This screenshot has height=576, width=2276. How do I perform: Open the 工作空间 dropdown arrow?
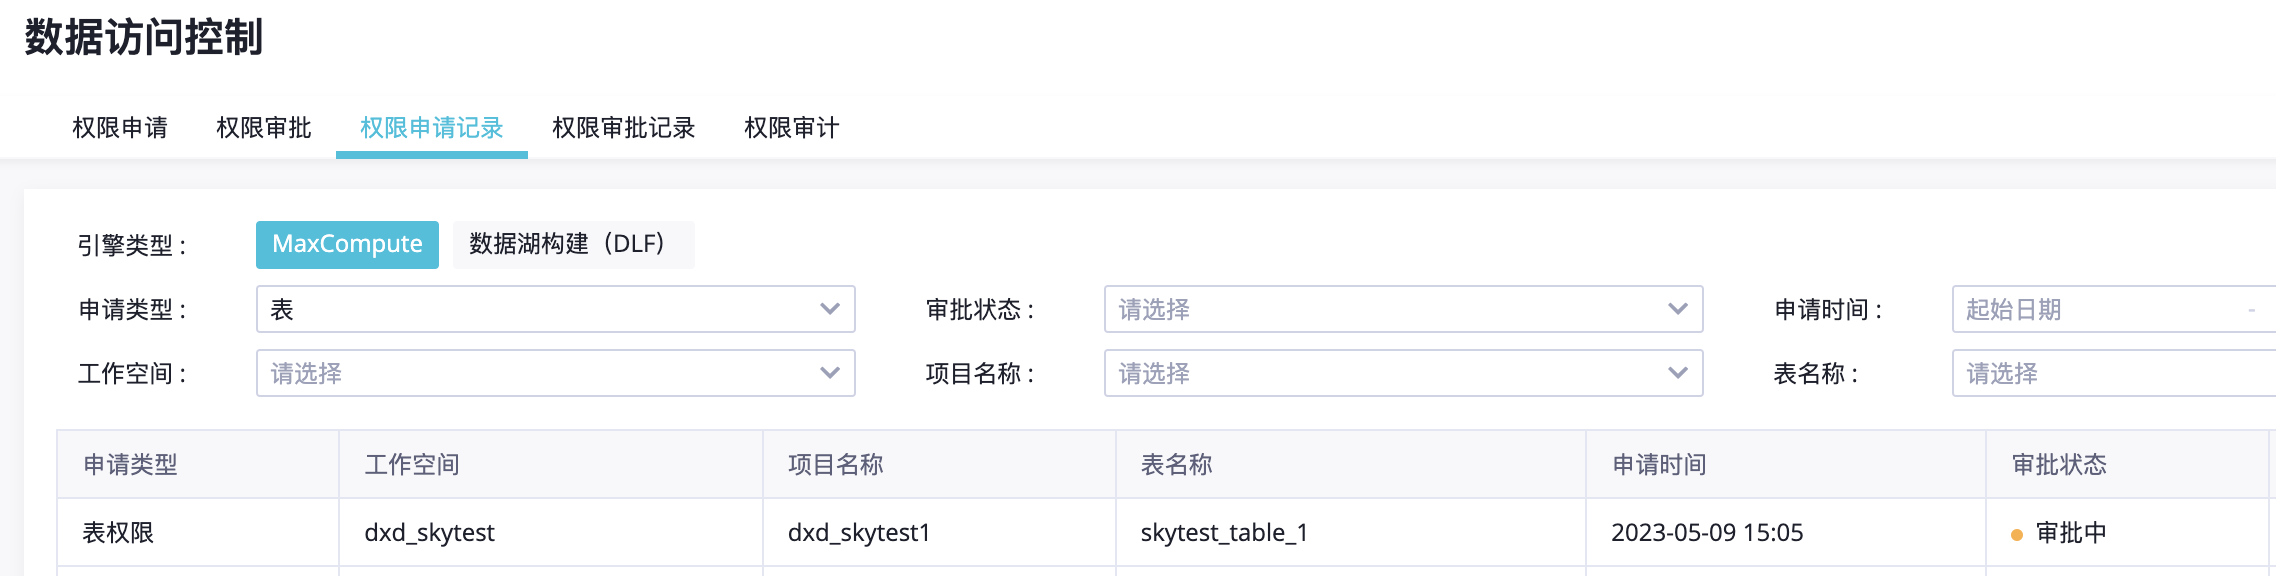tap(829, 373)
